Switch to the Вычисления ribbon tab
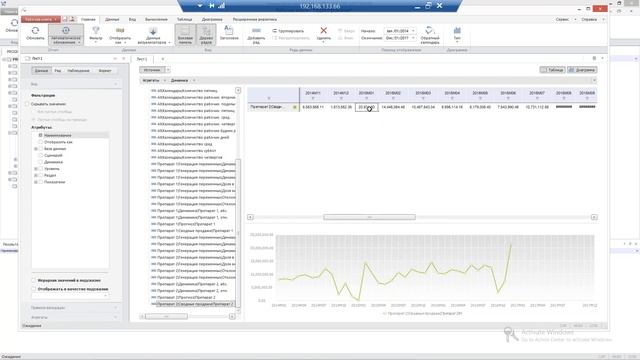640x360 pixels. [156, 19]
